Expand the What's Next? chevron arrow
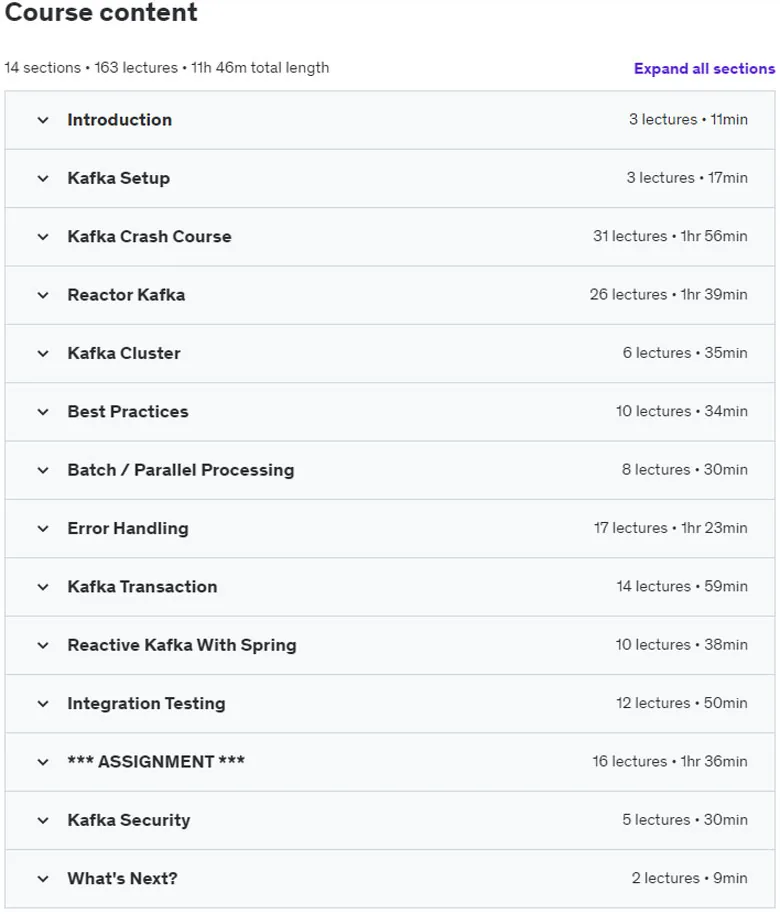 point(43,879)
